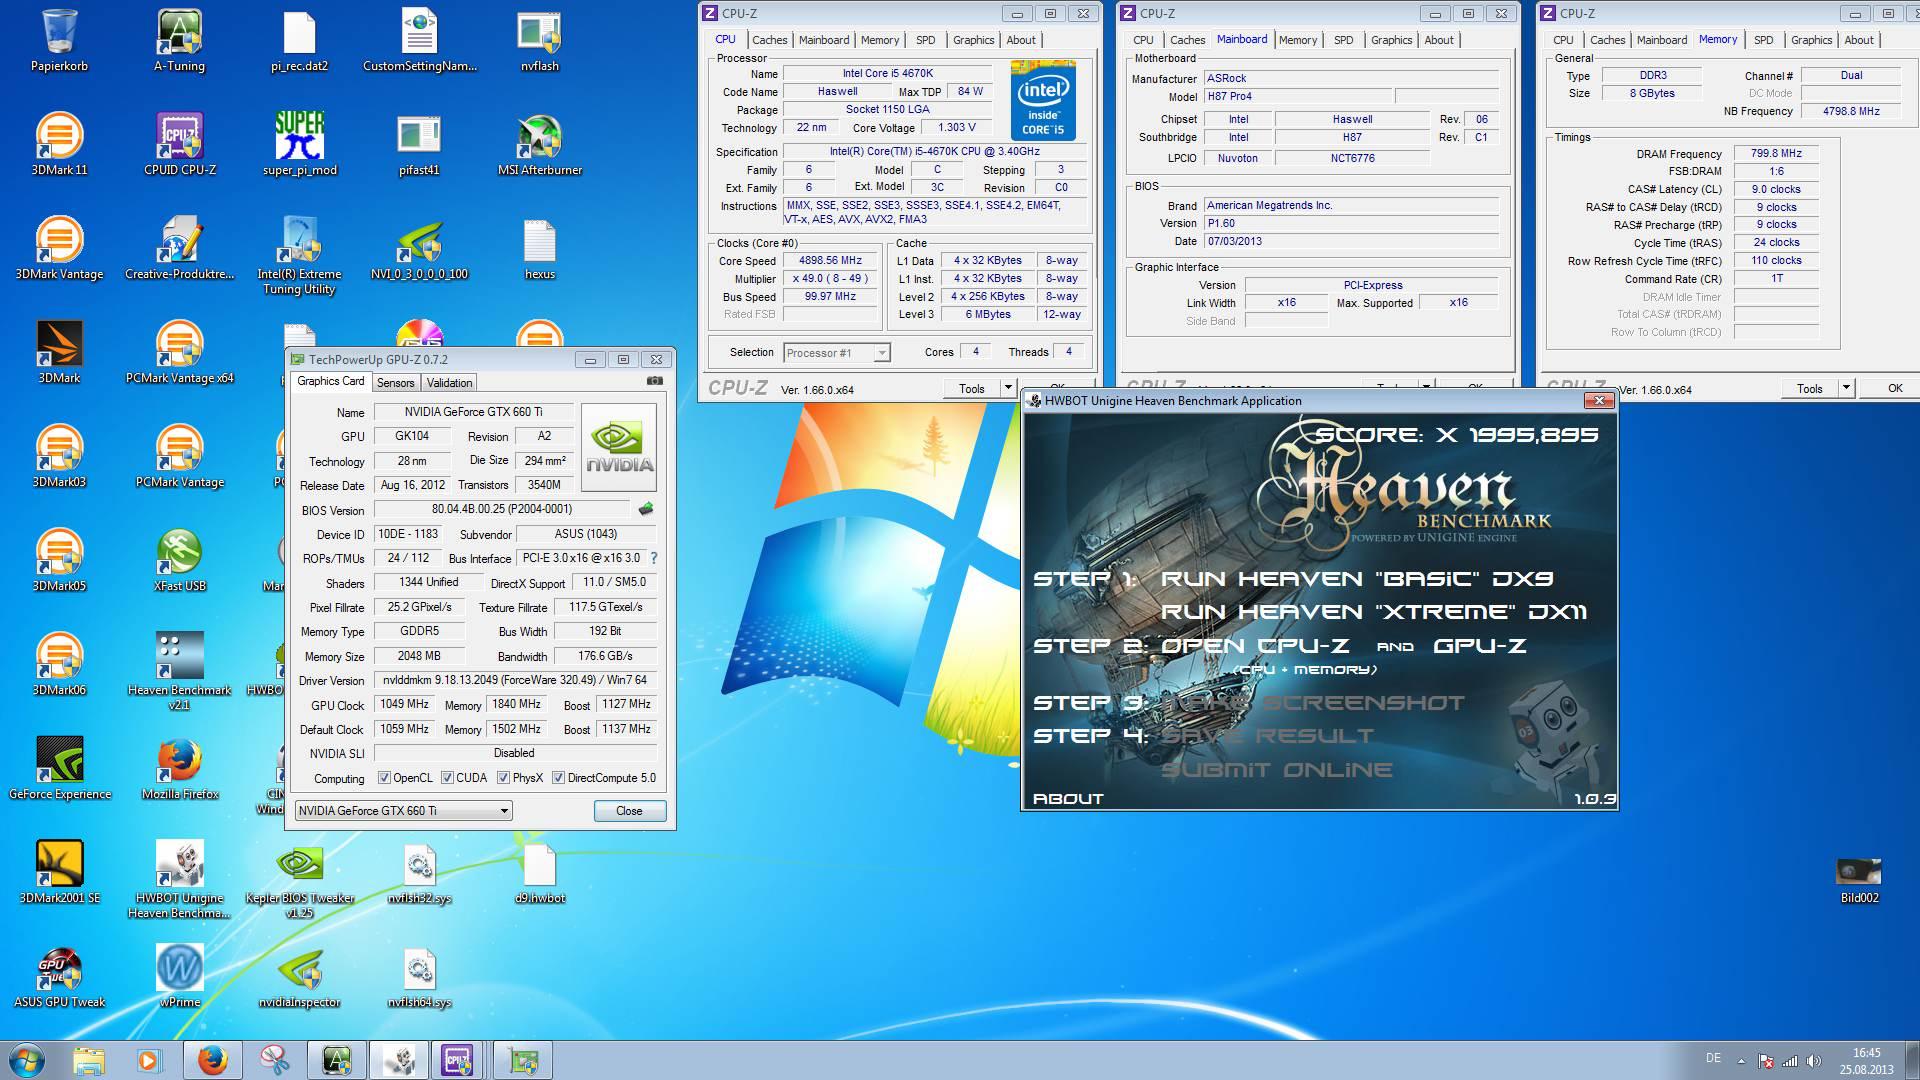Click the Bus Interface question mark
The height and width of the screenshot is (1080, 1920).
point(654,558)
